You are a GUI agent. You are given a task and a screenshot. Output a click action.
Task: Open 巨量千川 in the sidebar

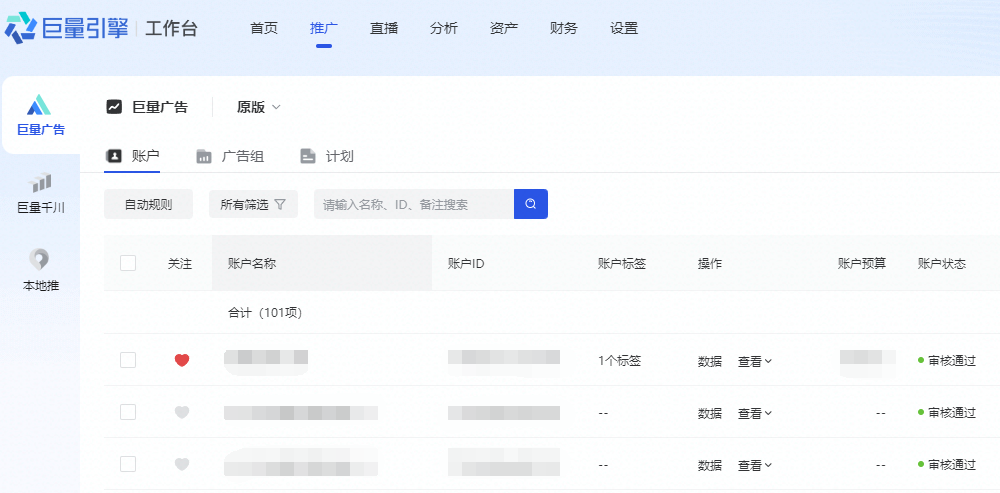40,194
